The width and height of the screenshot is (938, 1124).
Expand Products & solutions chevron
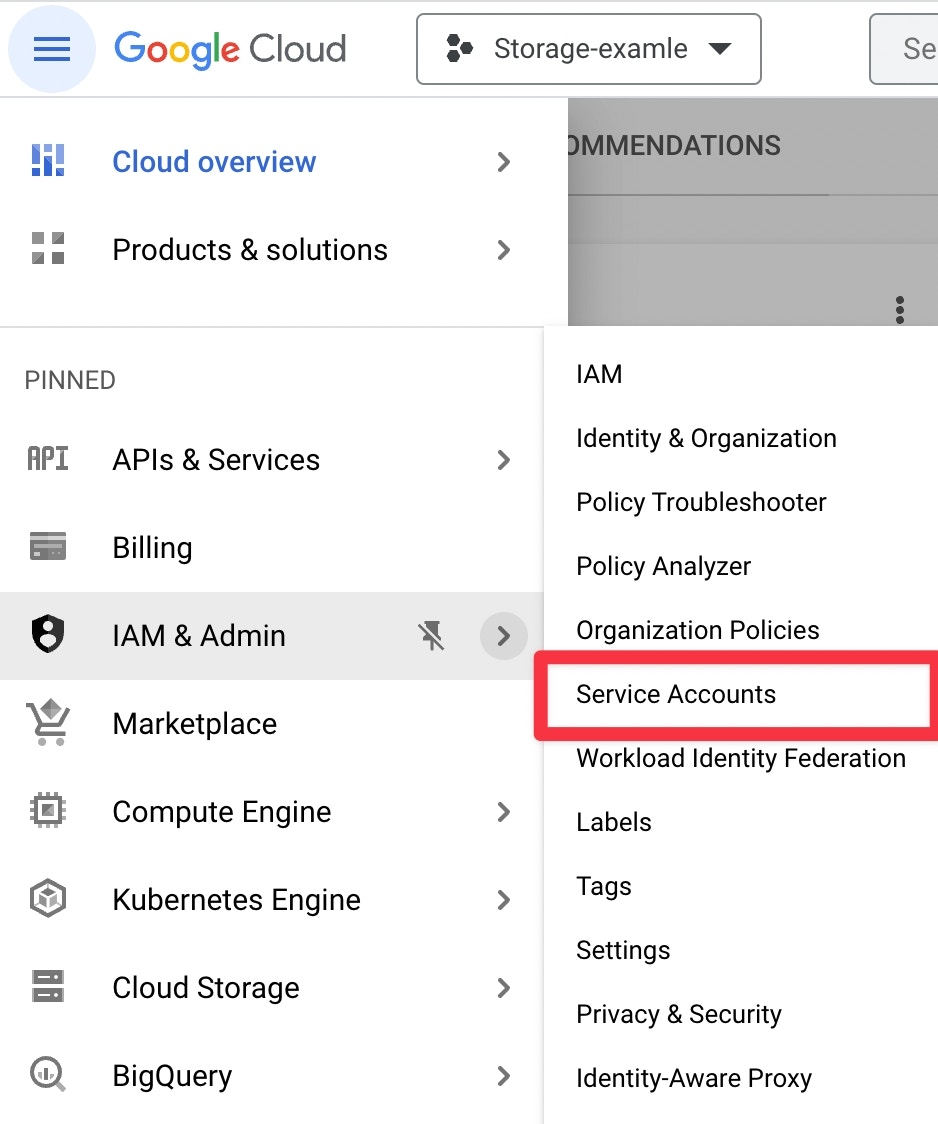coord(504,250)
